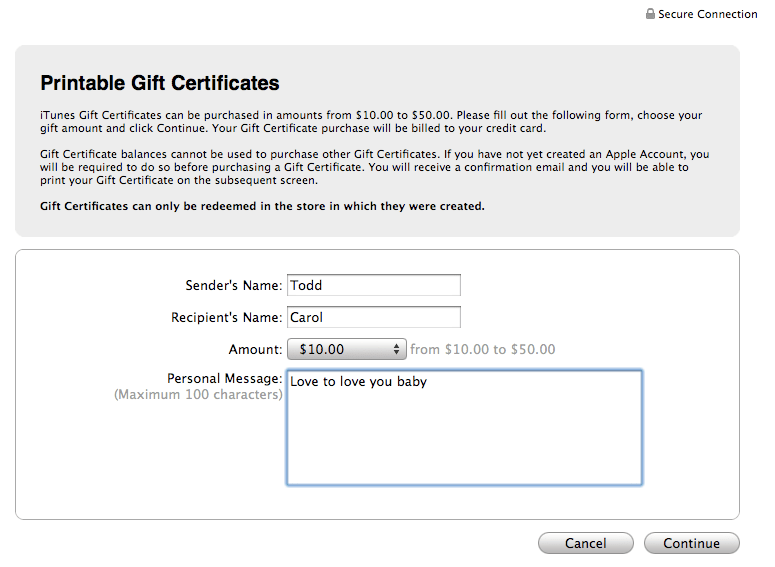Screen dimensions: 775x567
Task: Click the 'Secure Connection' text
Action: click(708, 14)
